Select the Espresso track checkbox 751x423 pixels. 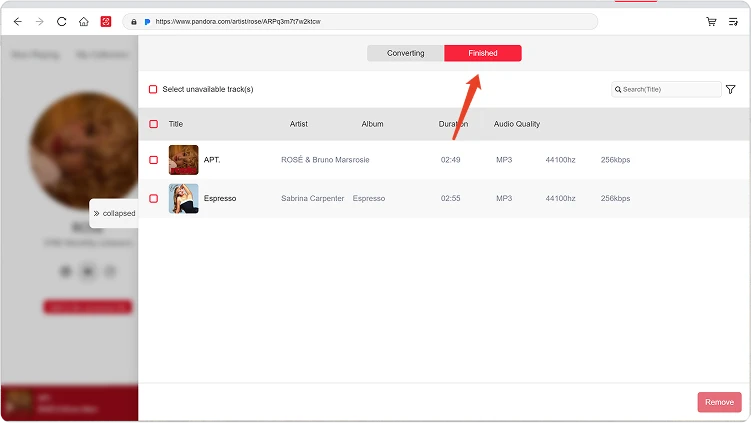[x=153, y=198]
